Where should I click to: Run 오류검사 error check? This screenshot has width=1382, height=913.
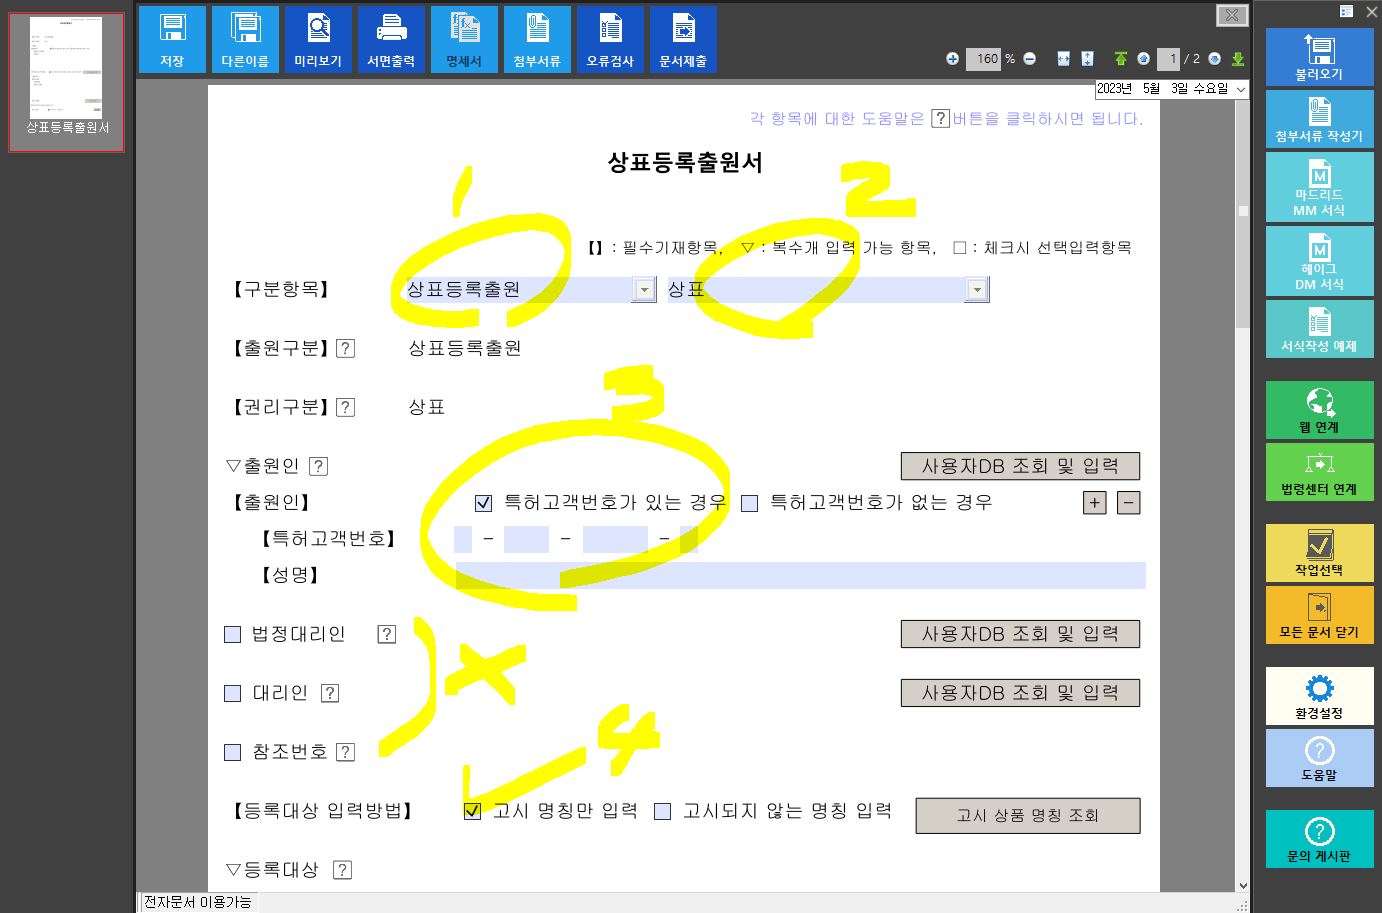(610, 39)
